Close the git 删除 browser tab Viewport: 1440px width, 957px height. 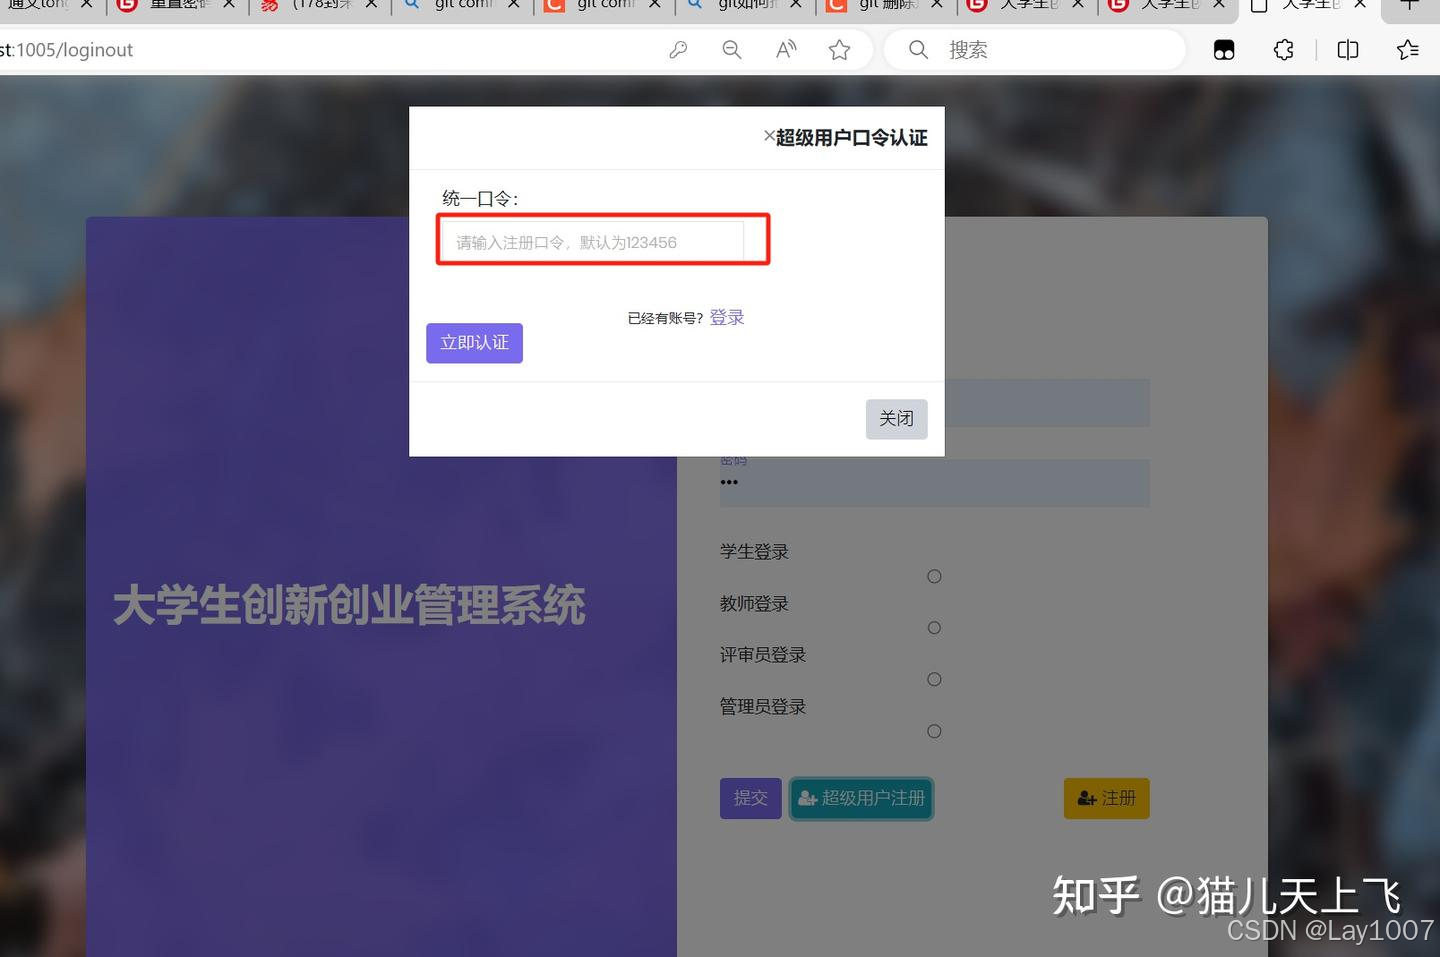[937, 5]
